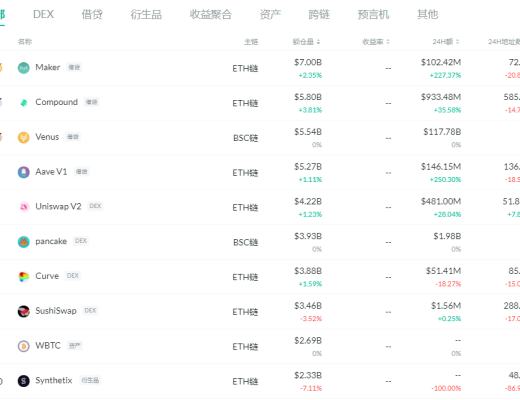Switch to the 跨链 tab

point(319,14)
